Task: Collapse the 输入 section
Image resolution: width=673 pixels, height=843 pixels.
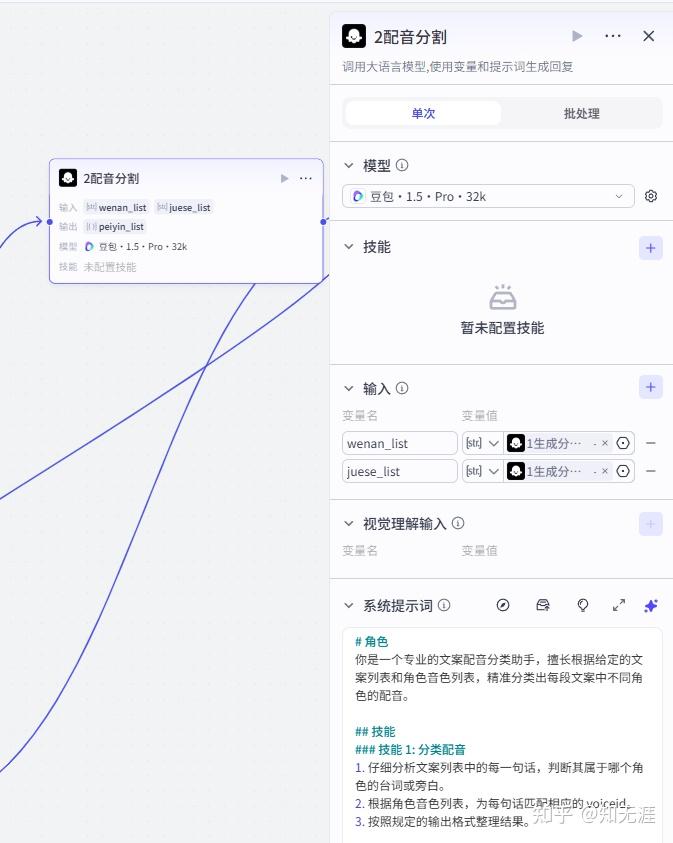Action: 349,388
